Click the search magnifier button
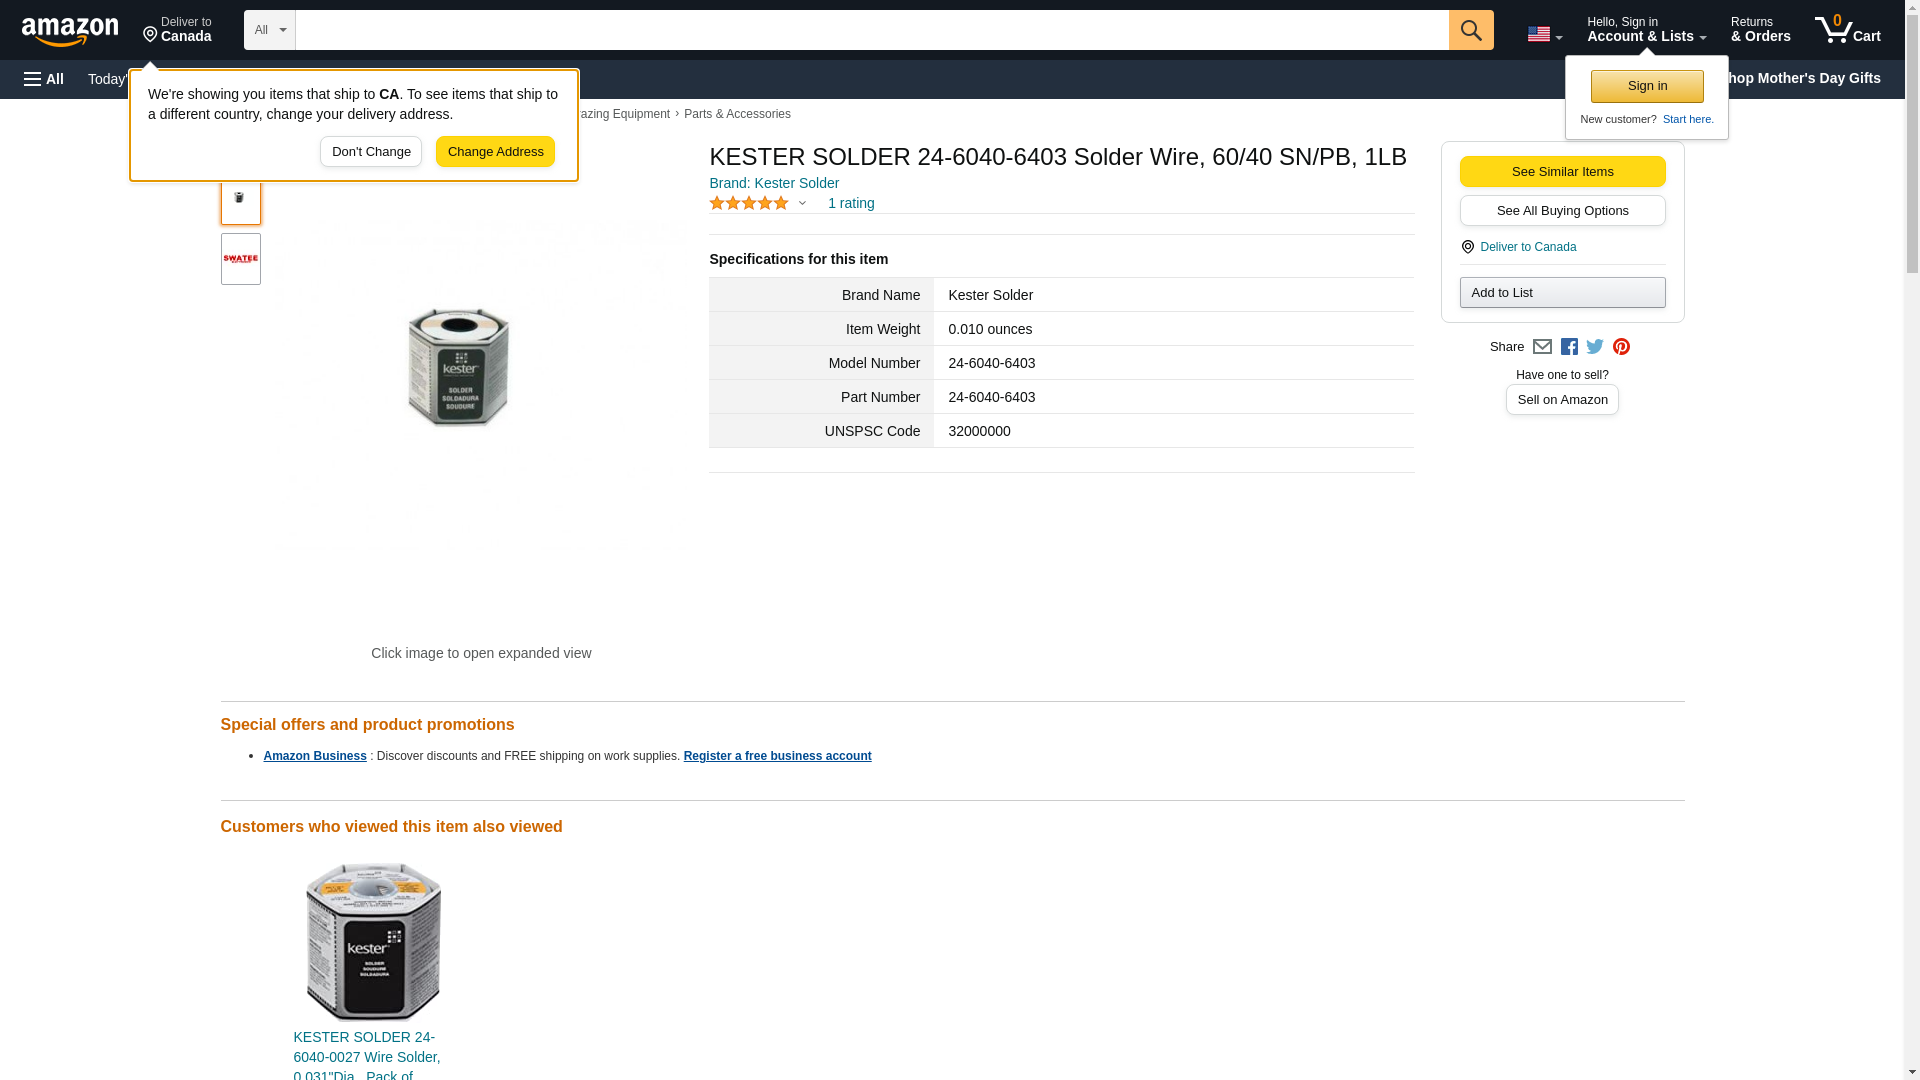Screen dimensions: 1920x1080 point(1470,30)
